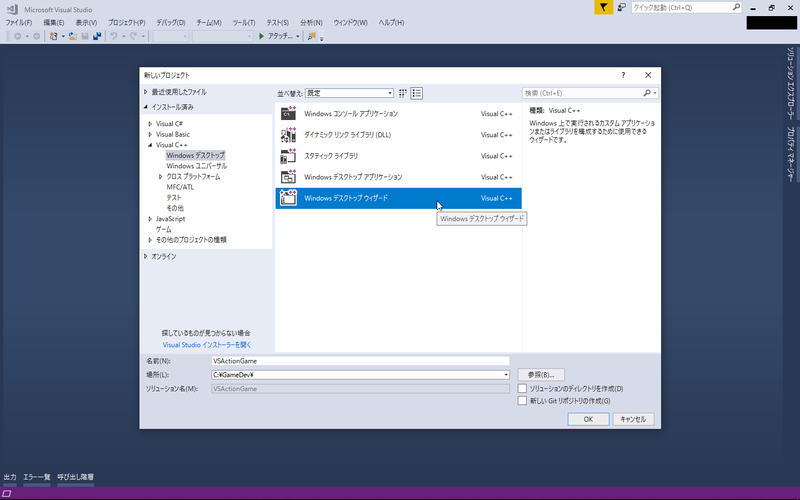This screenshot has height=500, width=800.
Task: Click the undo toolbar icon
Action: click(x=114, y=36)
